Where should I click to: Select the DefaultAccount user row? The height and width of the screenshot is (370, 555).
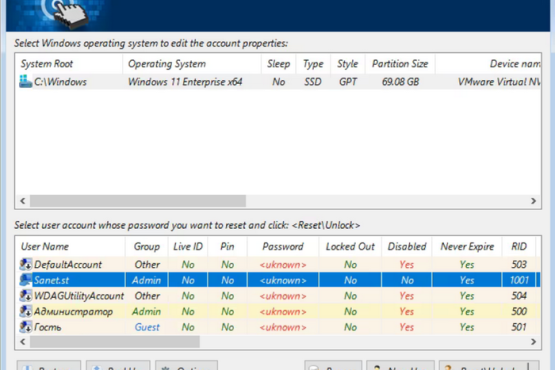[x=278, y=264]
